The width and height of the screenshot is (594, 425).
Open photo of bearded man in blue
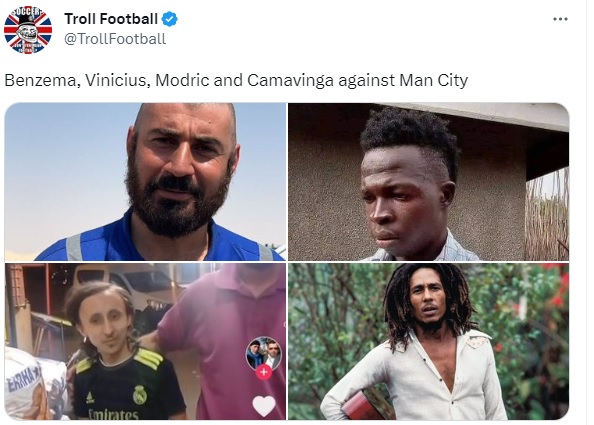point(145,182)
